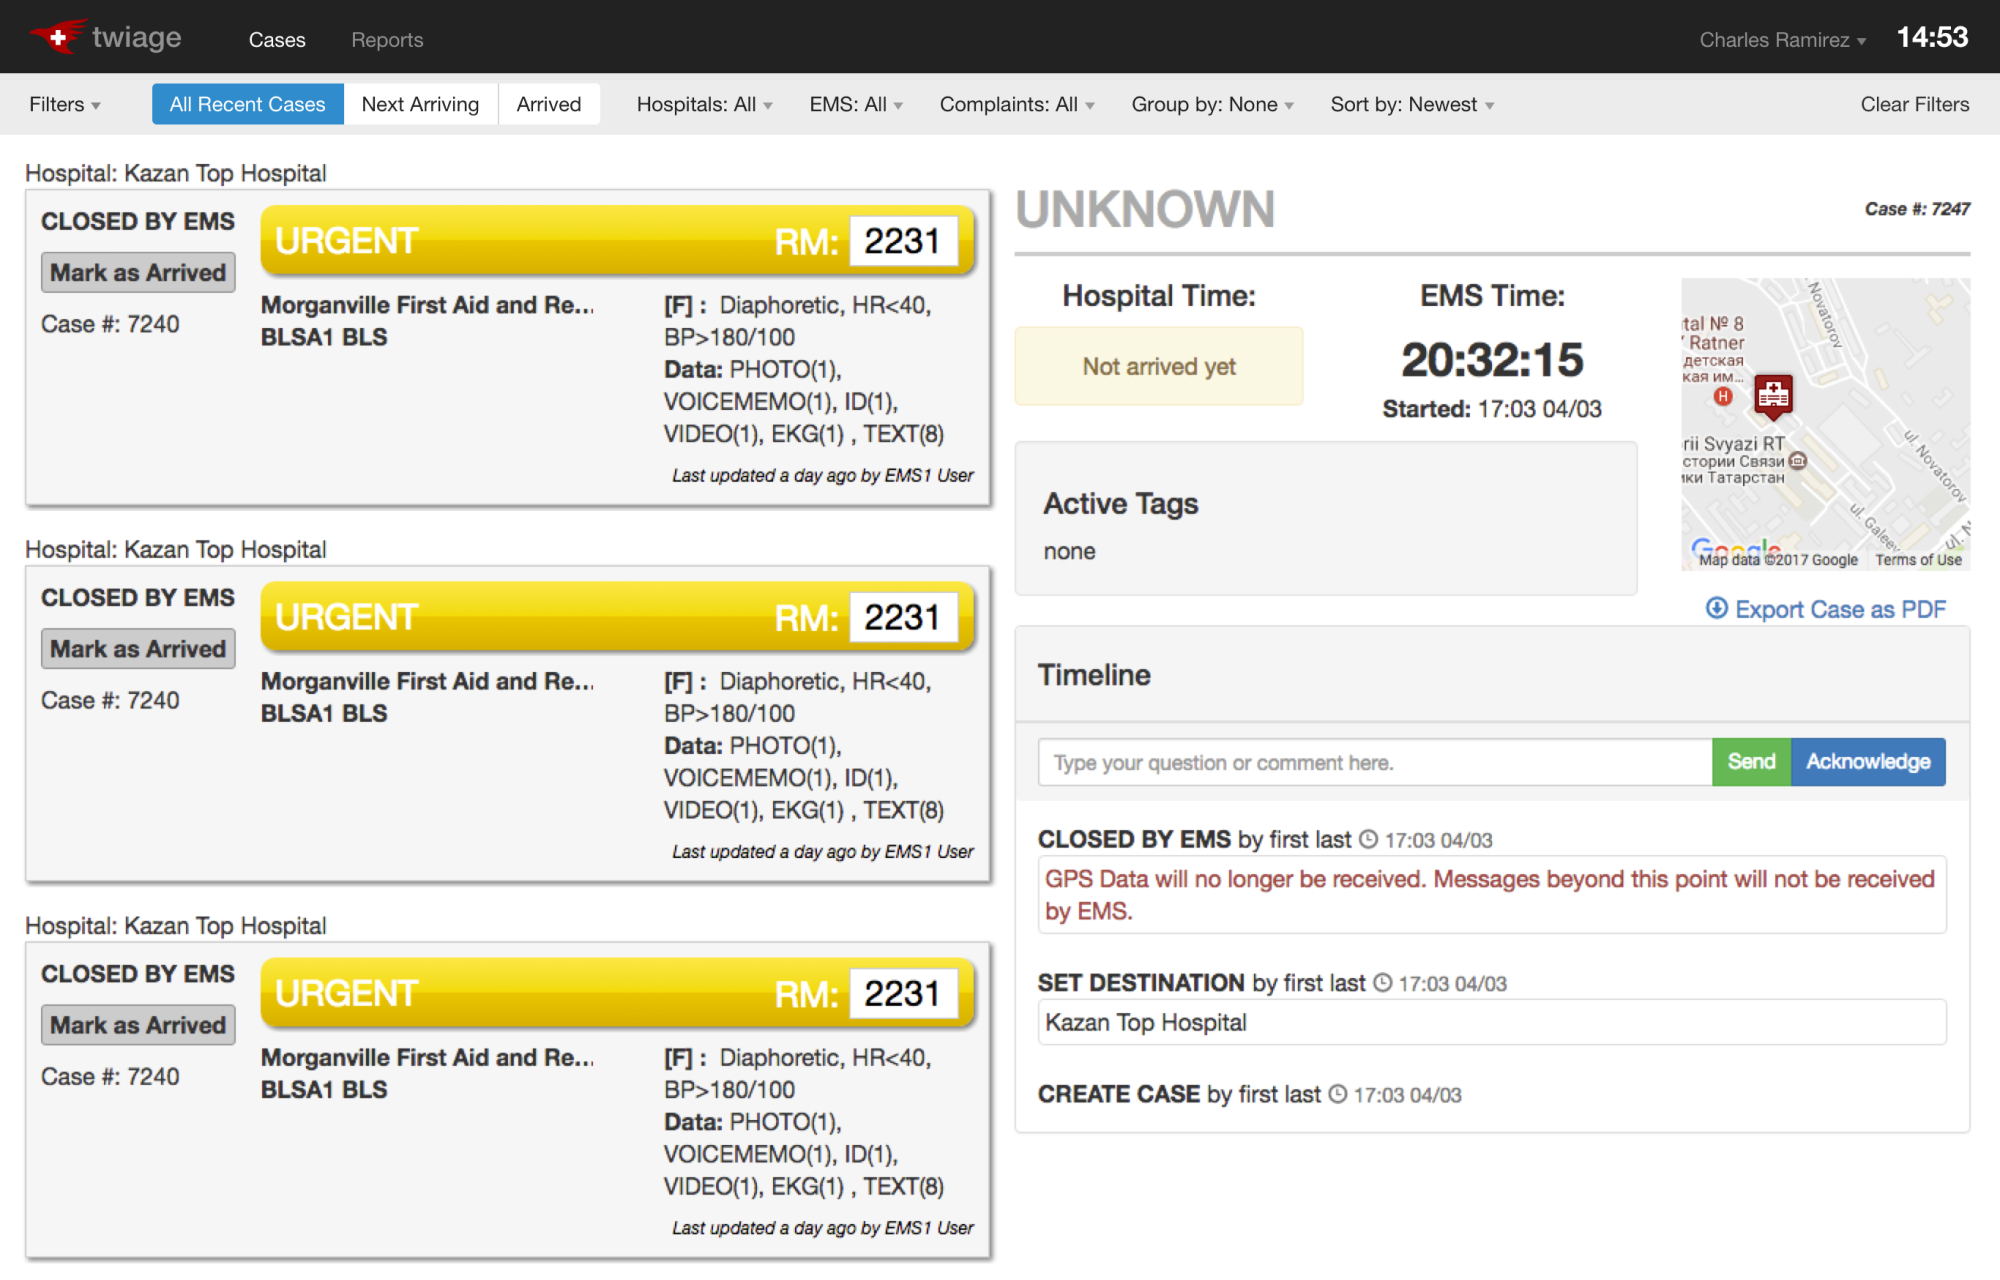
Task: Click the twiage winged cross logo
Action: (x=58, y=37)
